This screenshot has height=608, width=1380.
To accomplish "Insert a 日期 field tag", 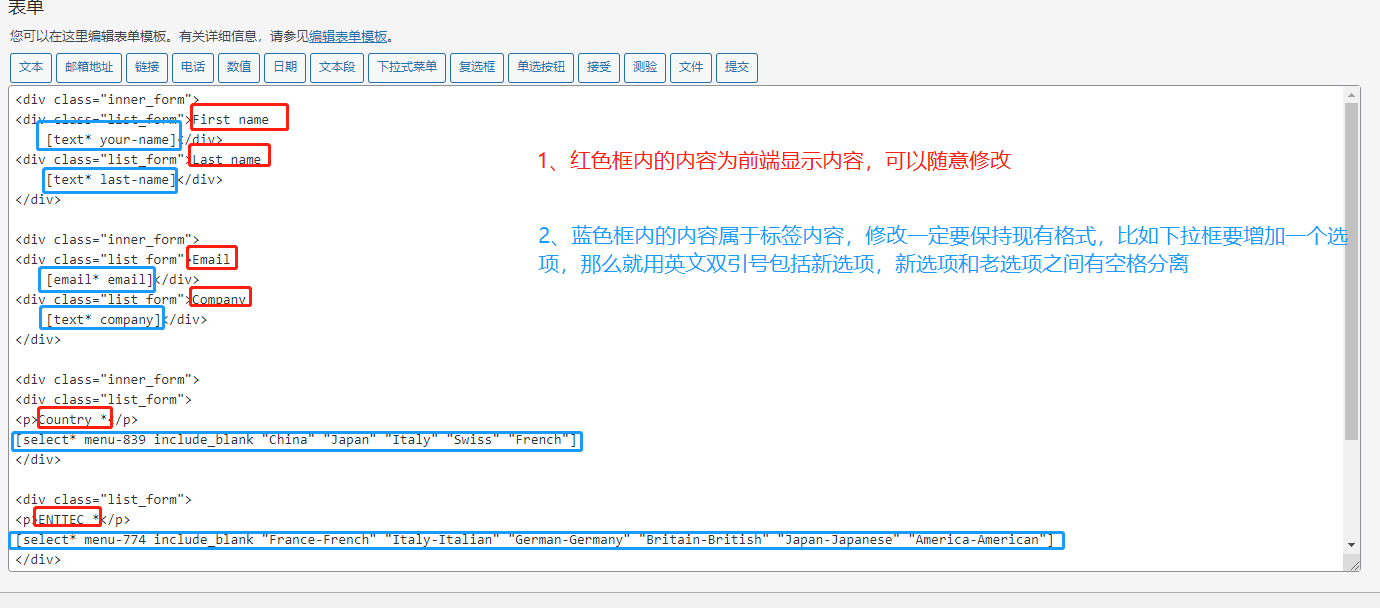I will tap(285, 67).
